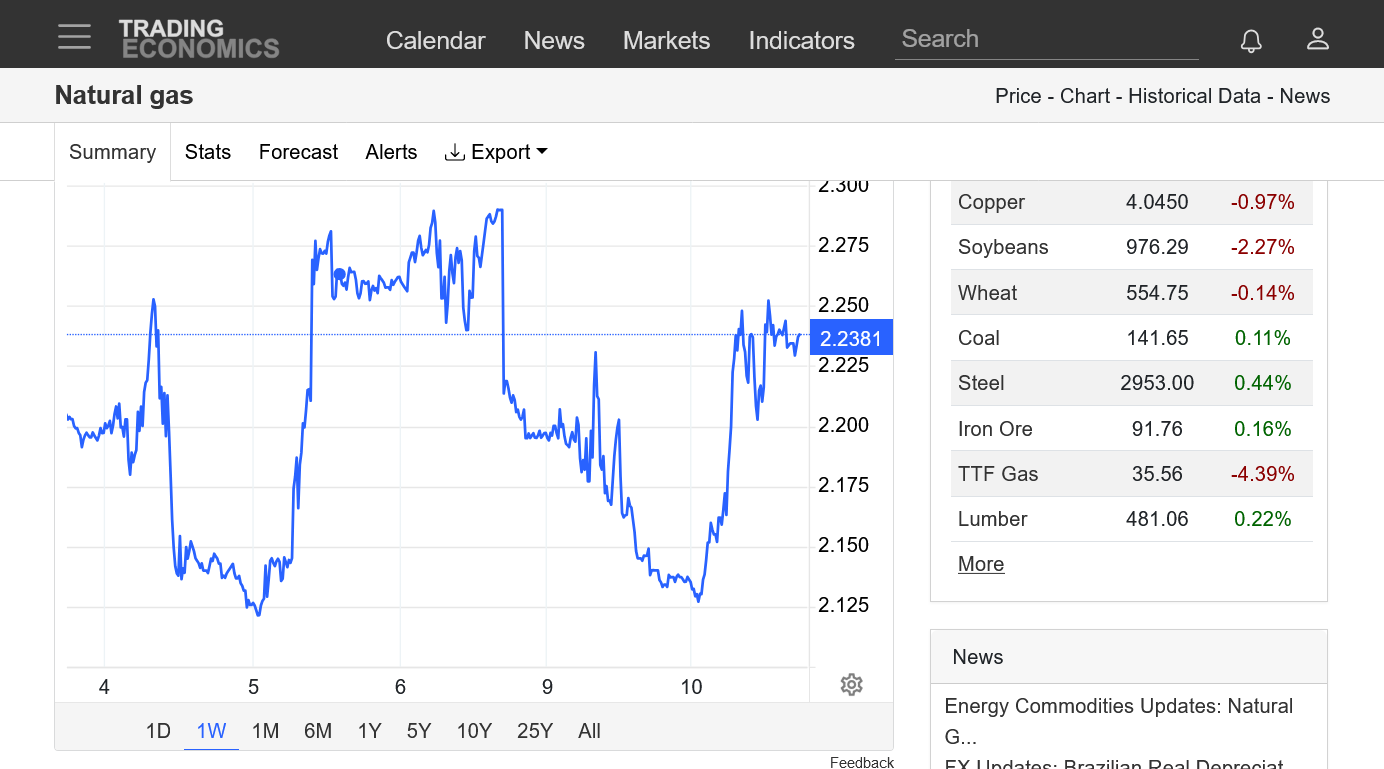Image resolution: width=1384 pixels, height=769 pixels.
Task: Go to the Markets menu
Action: click(666, 40)
